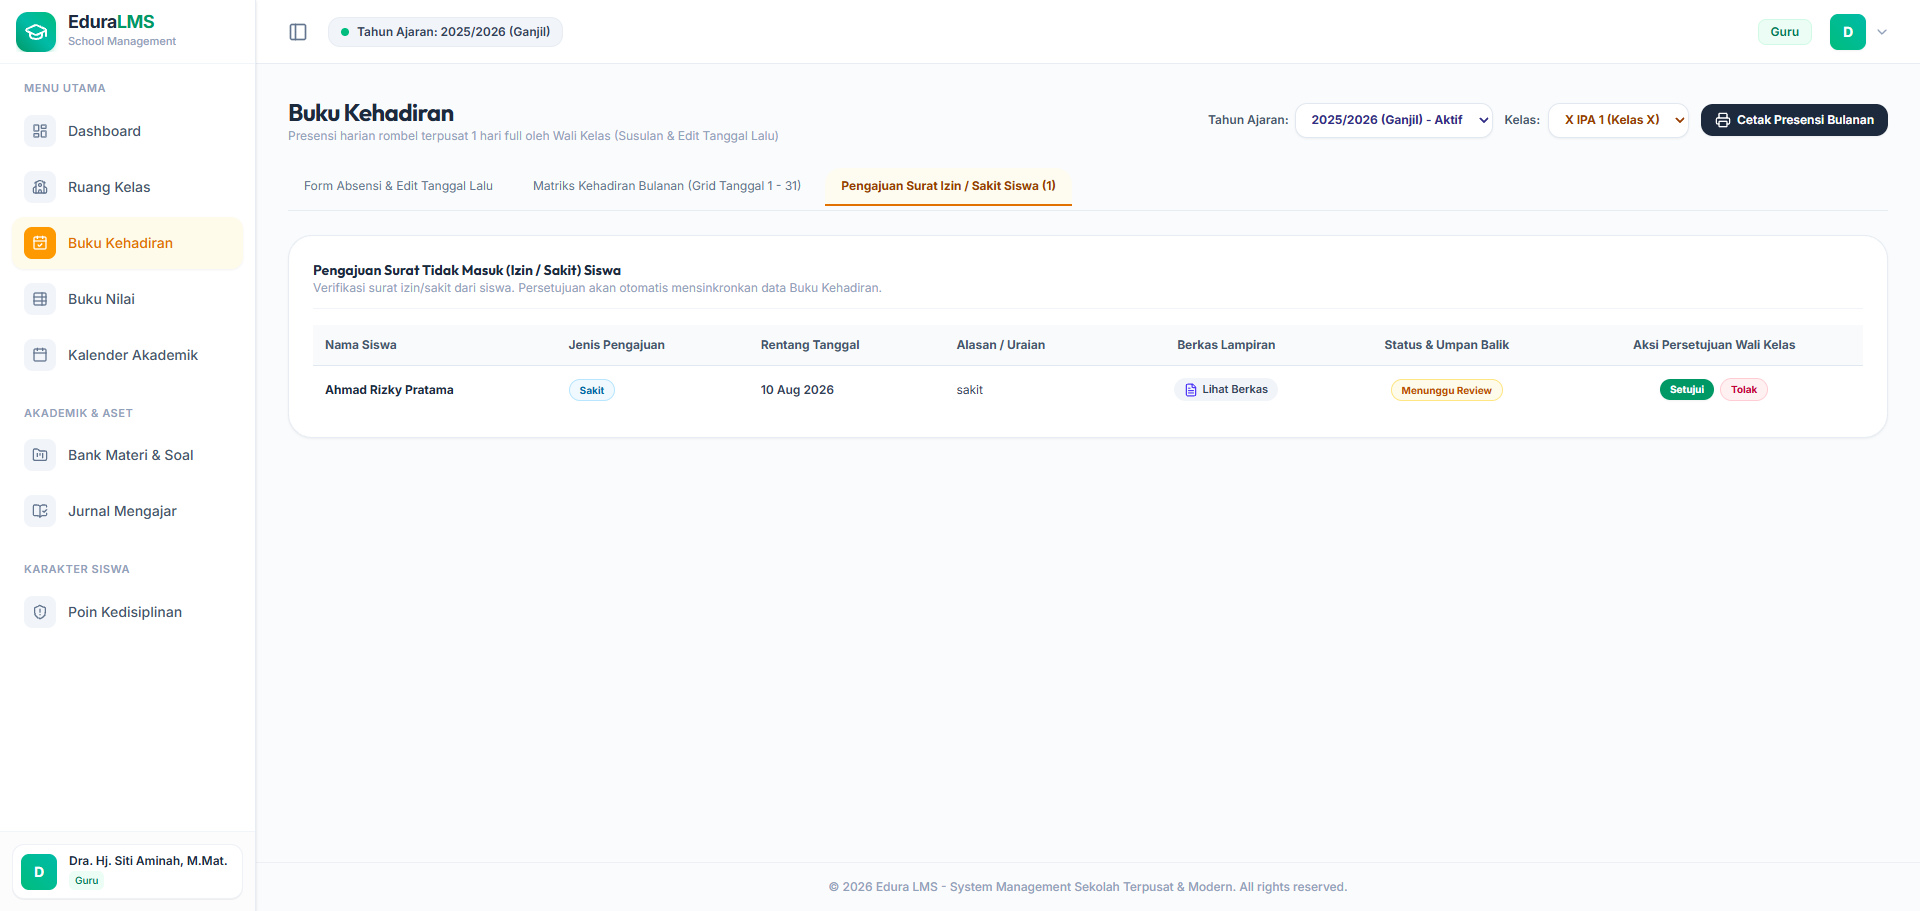Viewport: 1920px width, 911px height.
Task: Click the Nama Siswa column header
Action: click(361, 345)
